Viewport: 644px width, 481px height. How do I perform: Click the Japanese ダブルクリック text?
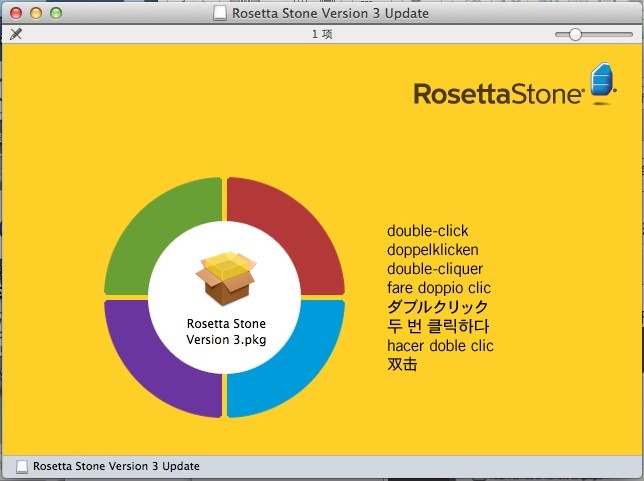click(438, 307)
